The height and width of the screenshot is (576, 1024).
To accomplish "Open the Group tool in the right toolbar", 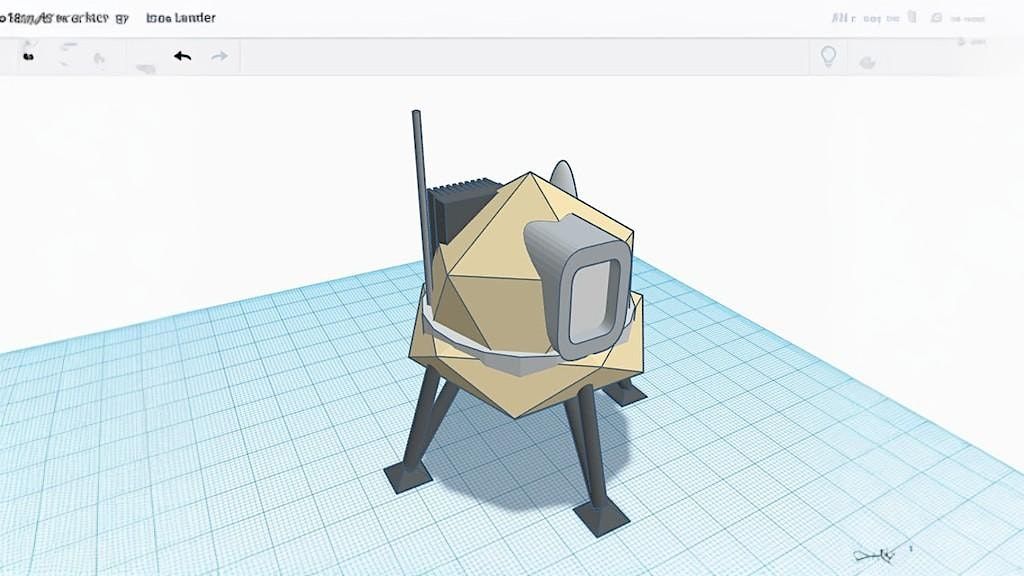I will pos(866,62).
